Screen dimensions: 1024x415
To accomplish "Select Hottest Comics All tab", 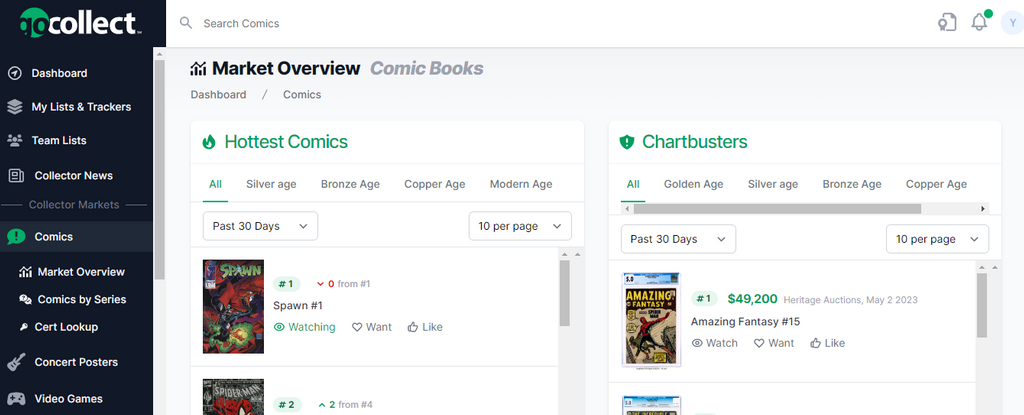I will 216,184.
